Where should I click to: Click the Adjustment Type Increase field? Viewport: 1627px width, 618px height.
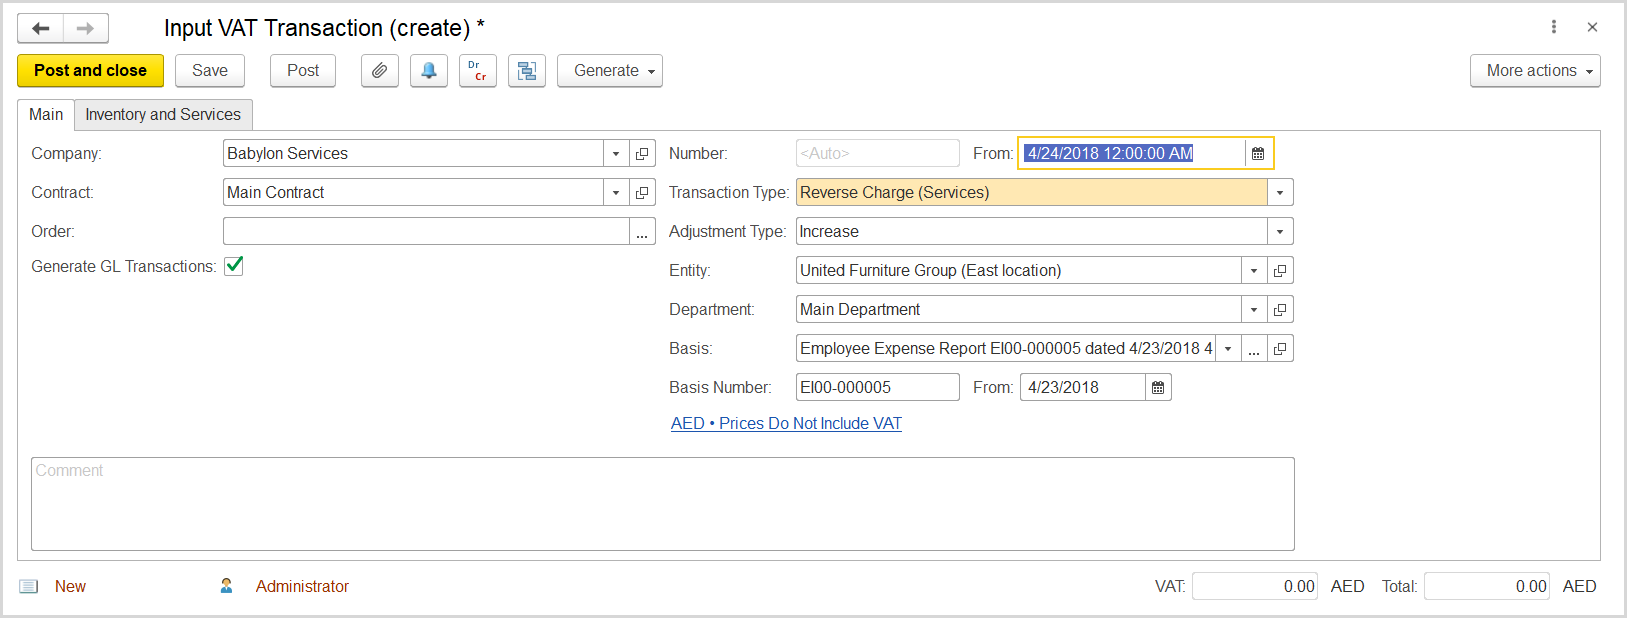click(x=1031, y=231)
